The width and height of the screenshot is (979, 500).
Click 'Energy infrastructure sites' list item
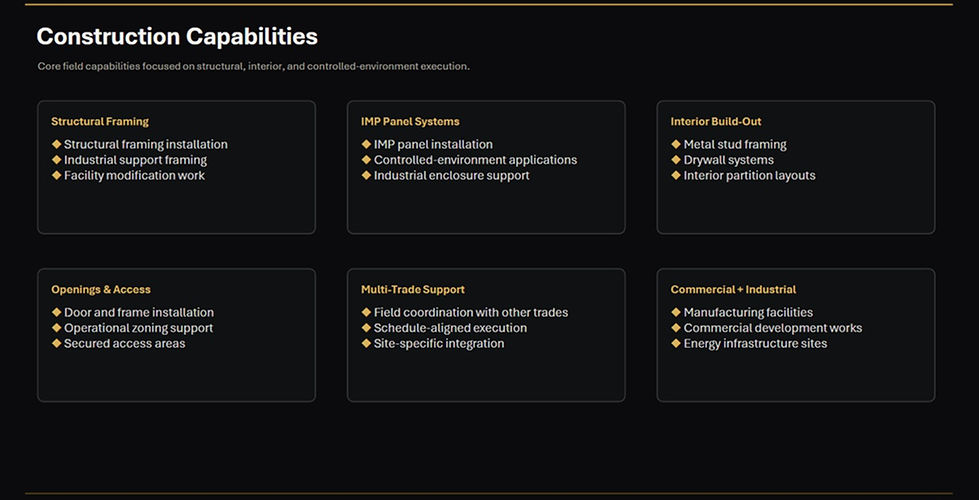(x=755, y=343)
